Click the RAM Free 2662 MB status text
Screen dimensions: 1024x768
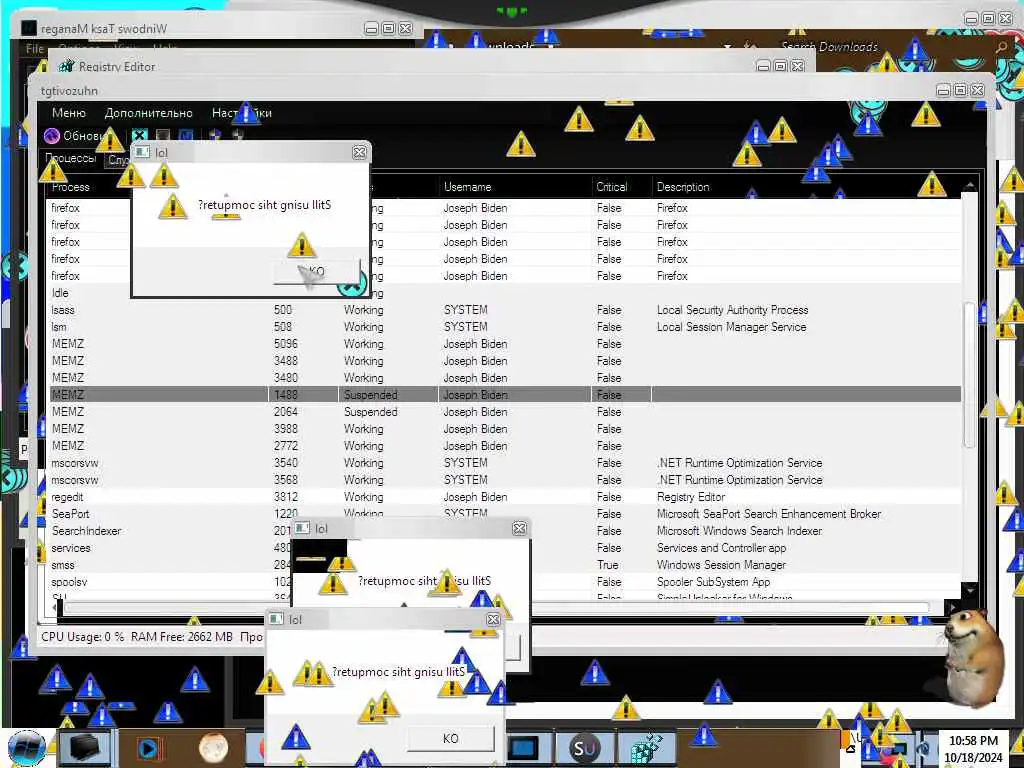(x=182, y=636)
